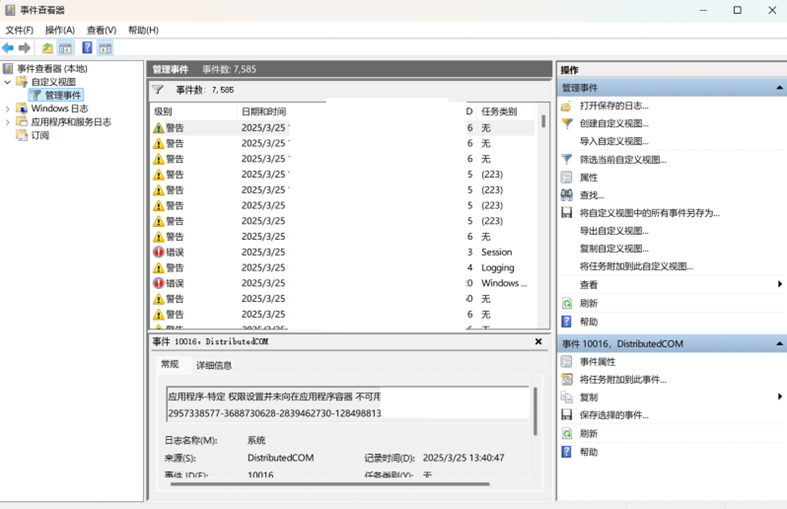Click 筛选当前自定义视图 in the actions pane
The image size is (787, 509).
(622, 160)
